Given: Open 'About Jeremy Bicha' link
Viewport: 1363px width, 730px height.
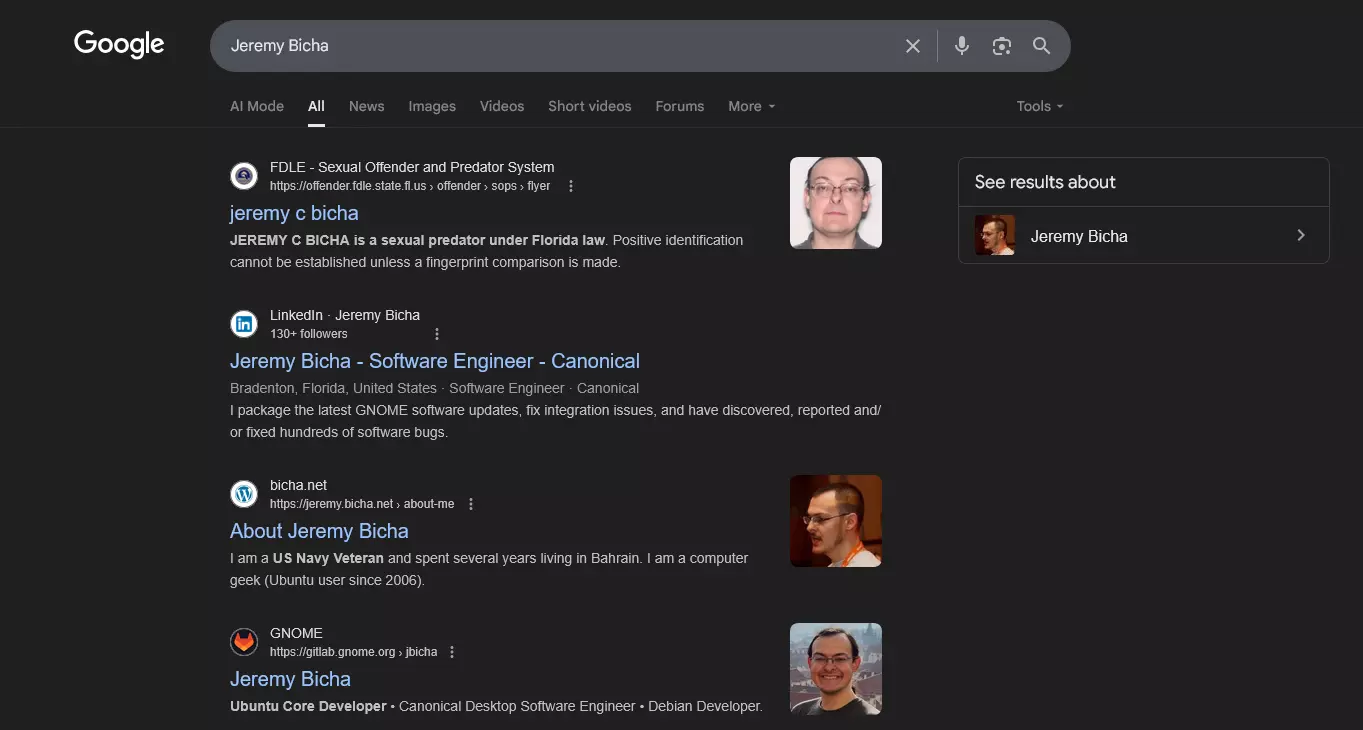Looking at the screenshot, I should tap(319, 531).
